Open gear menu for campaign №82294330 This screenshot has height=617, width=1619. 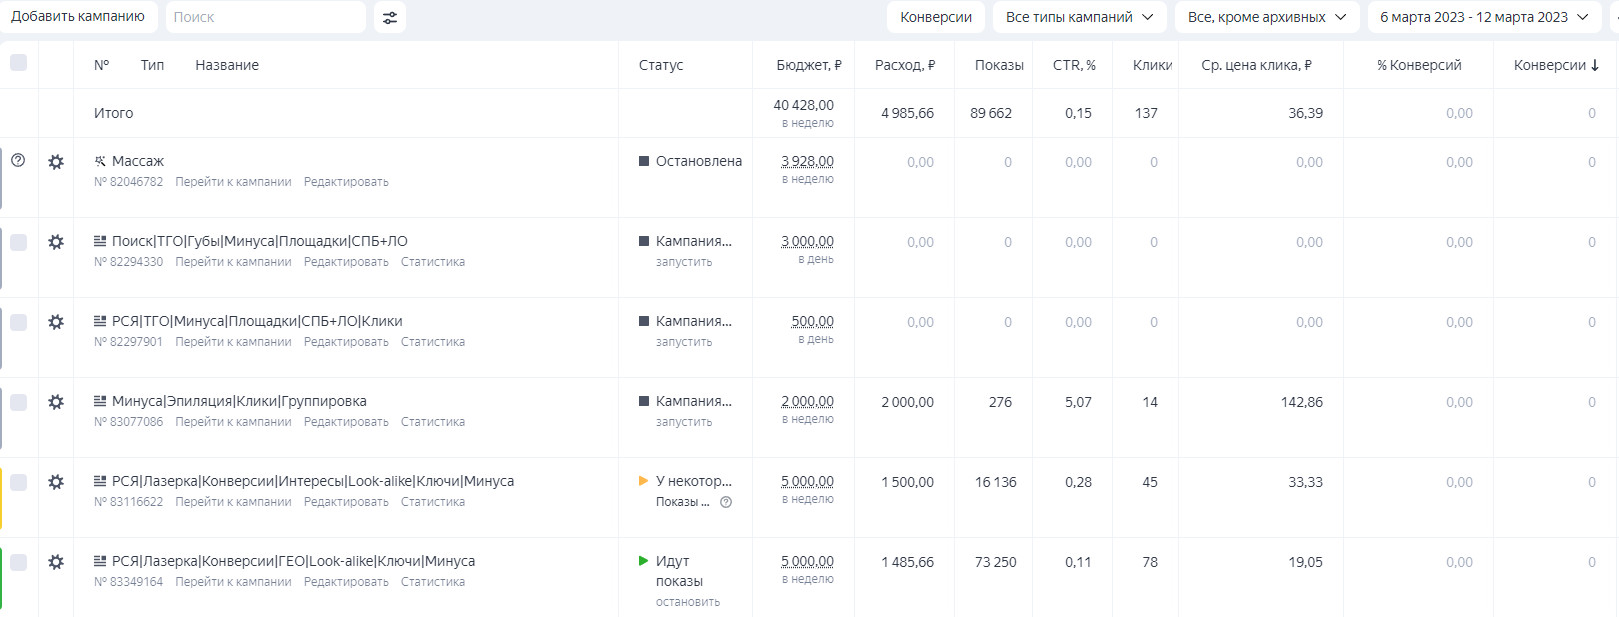tap(56, 242)
